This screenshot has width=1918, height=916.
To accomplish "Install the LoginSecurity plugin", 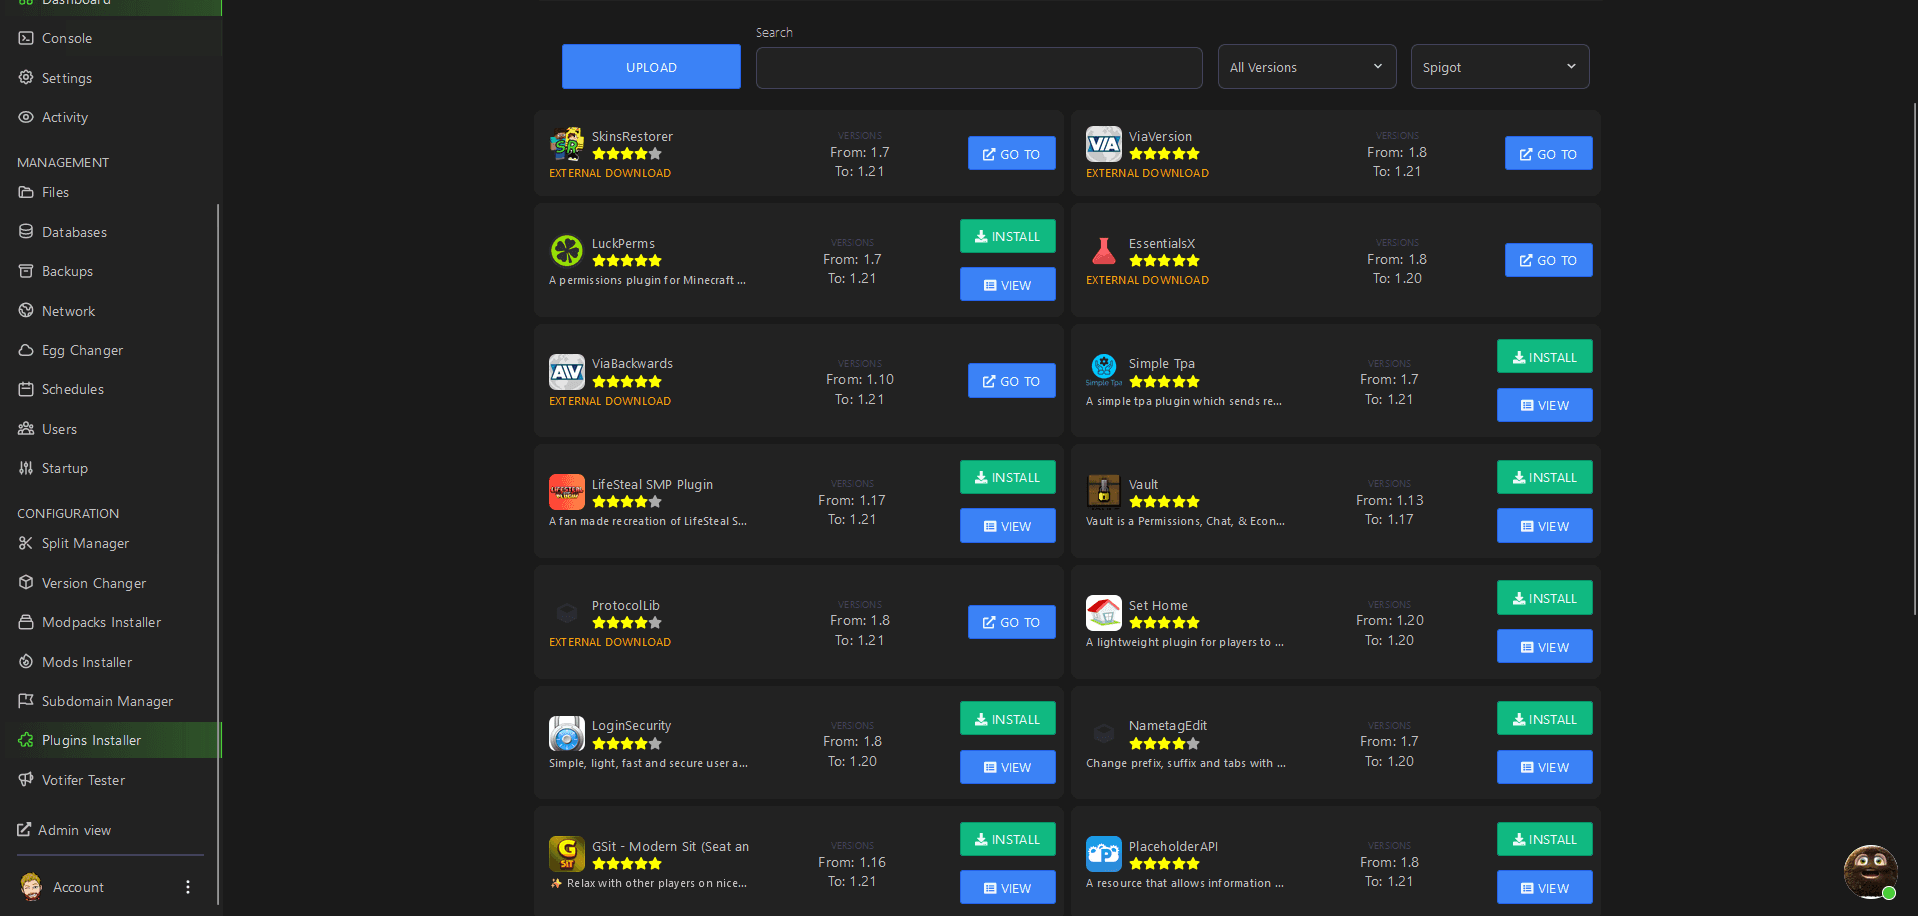I will [1008, 719].
